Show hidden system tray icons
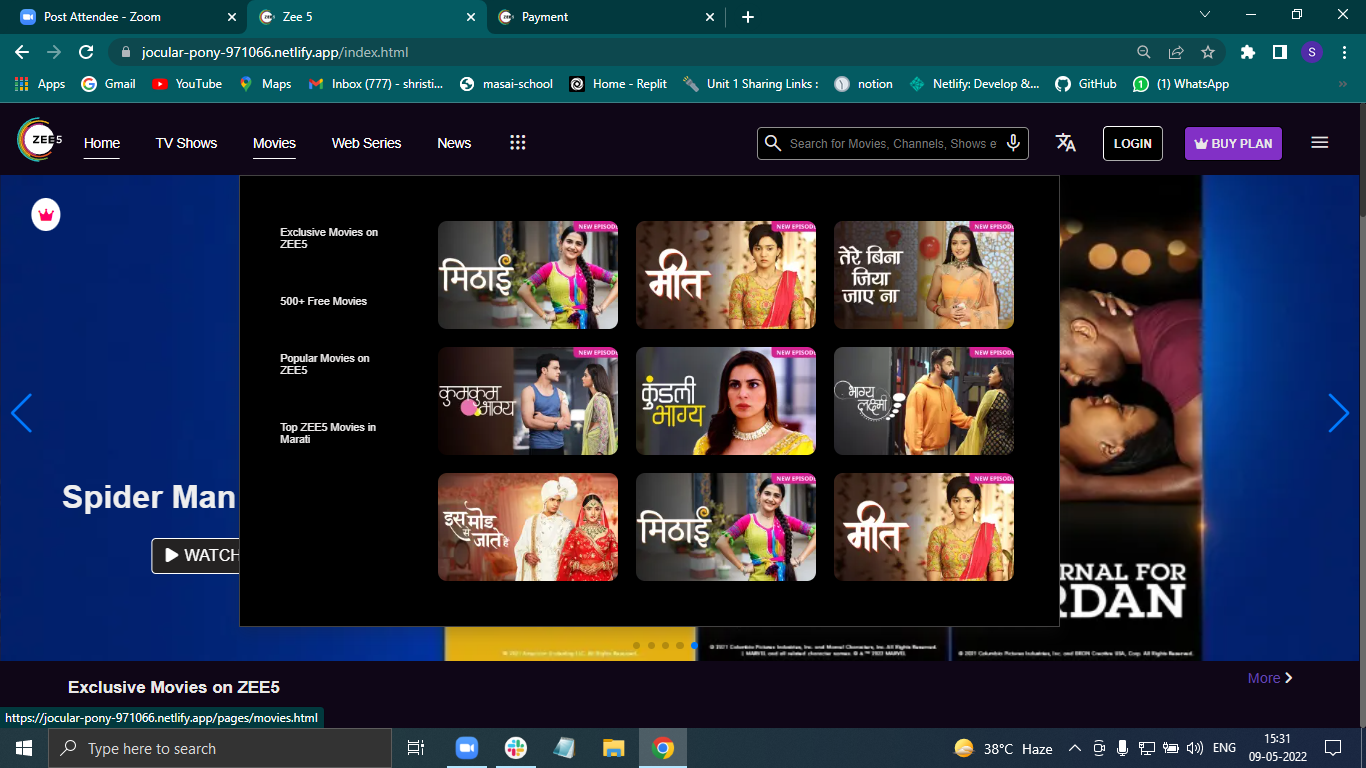The image size is (1366, 768). [x=1075, y=748]
